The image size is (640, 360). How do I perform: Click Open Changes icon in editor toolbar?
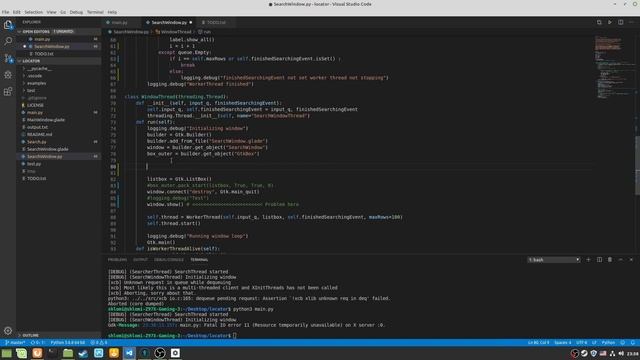point(599,22)
